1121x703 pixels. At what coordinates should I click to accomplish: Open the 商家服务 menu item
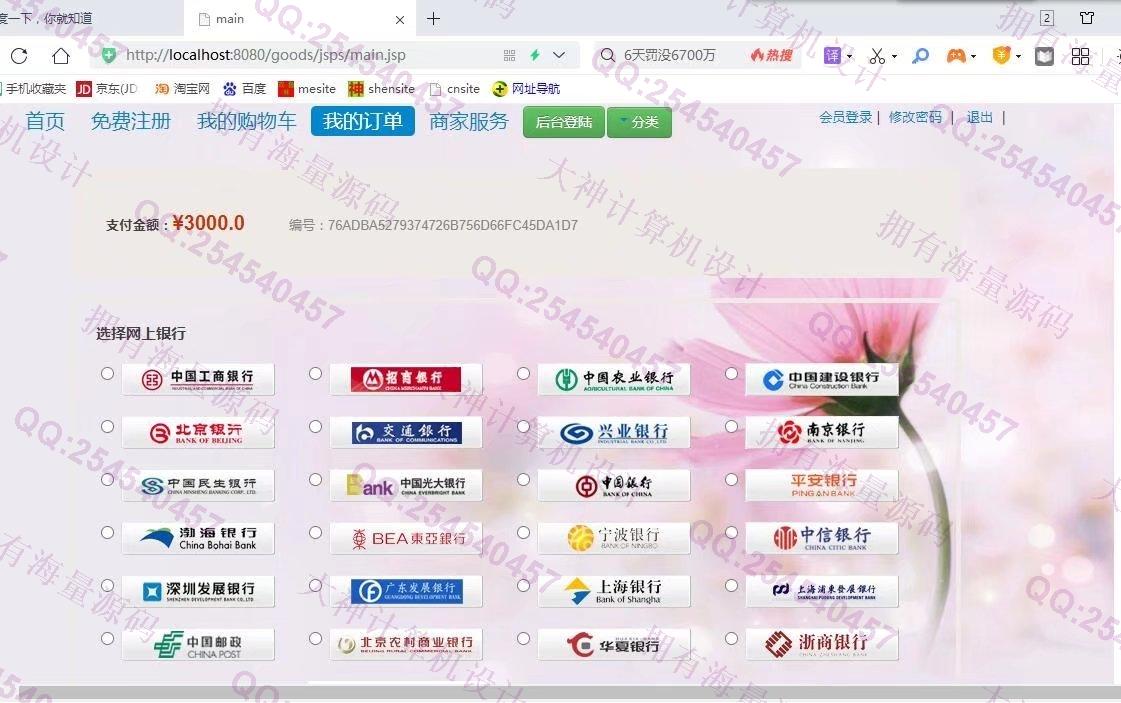469,121
